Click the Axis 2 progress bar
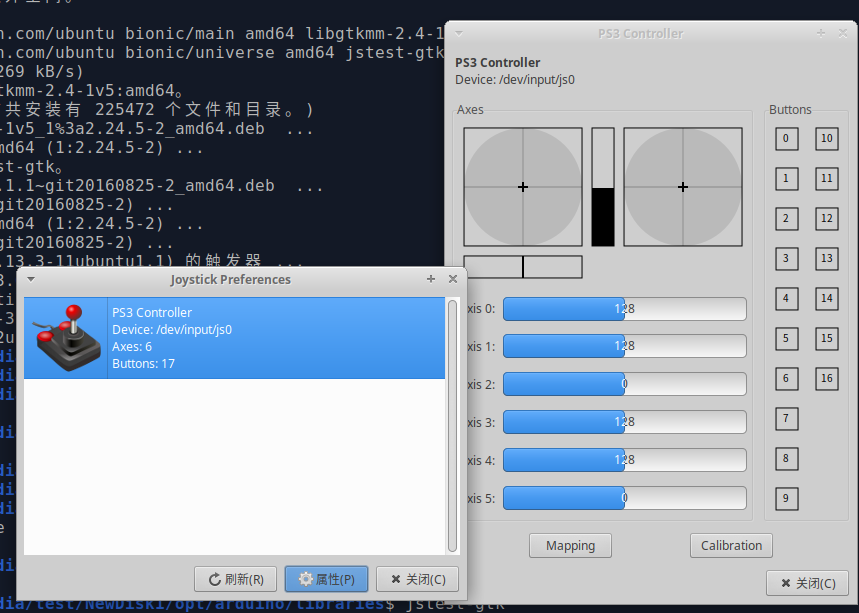 (x=625, y=384)
